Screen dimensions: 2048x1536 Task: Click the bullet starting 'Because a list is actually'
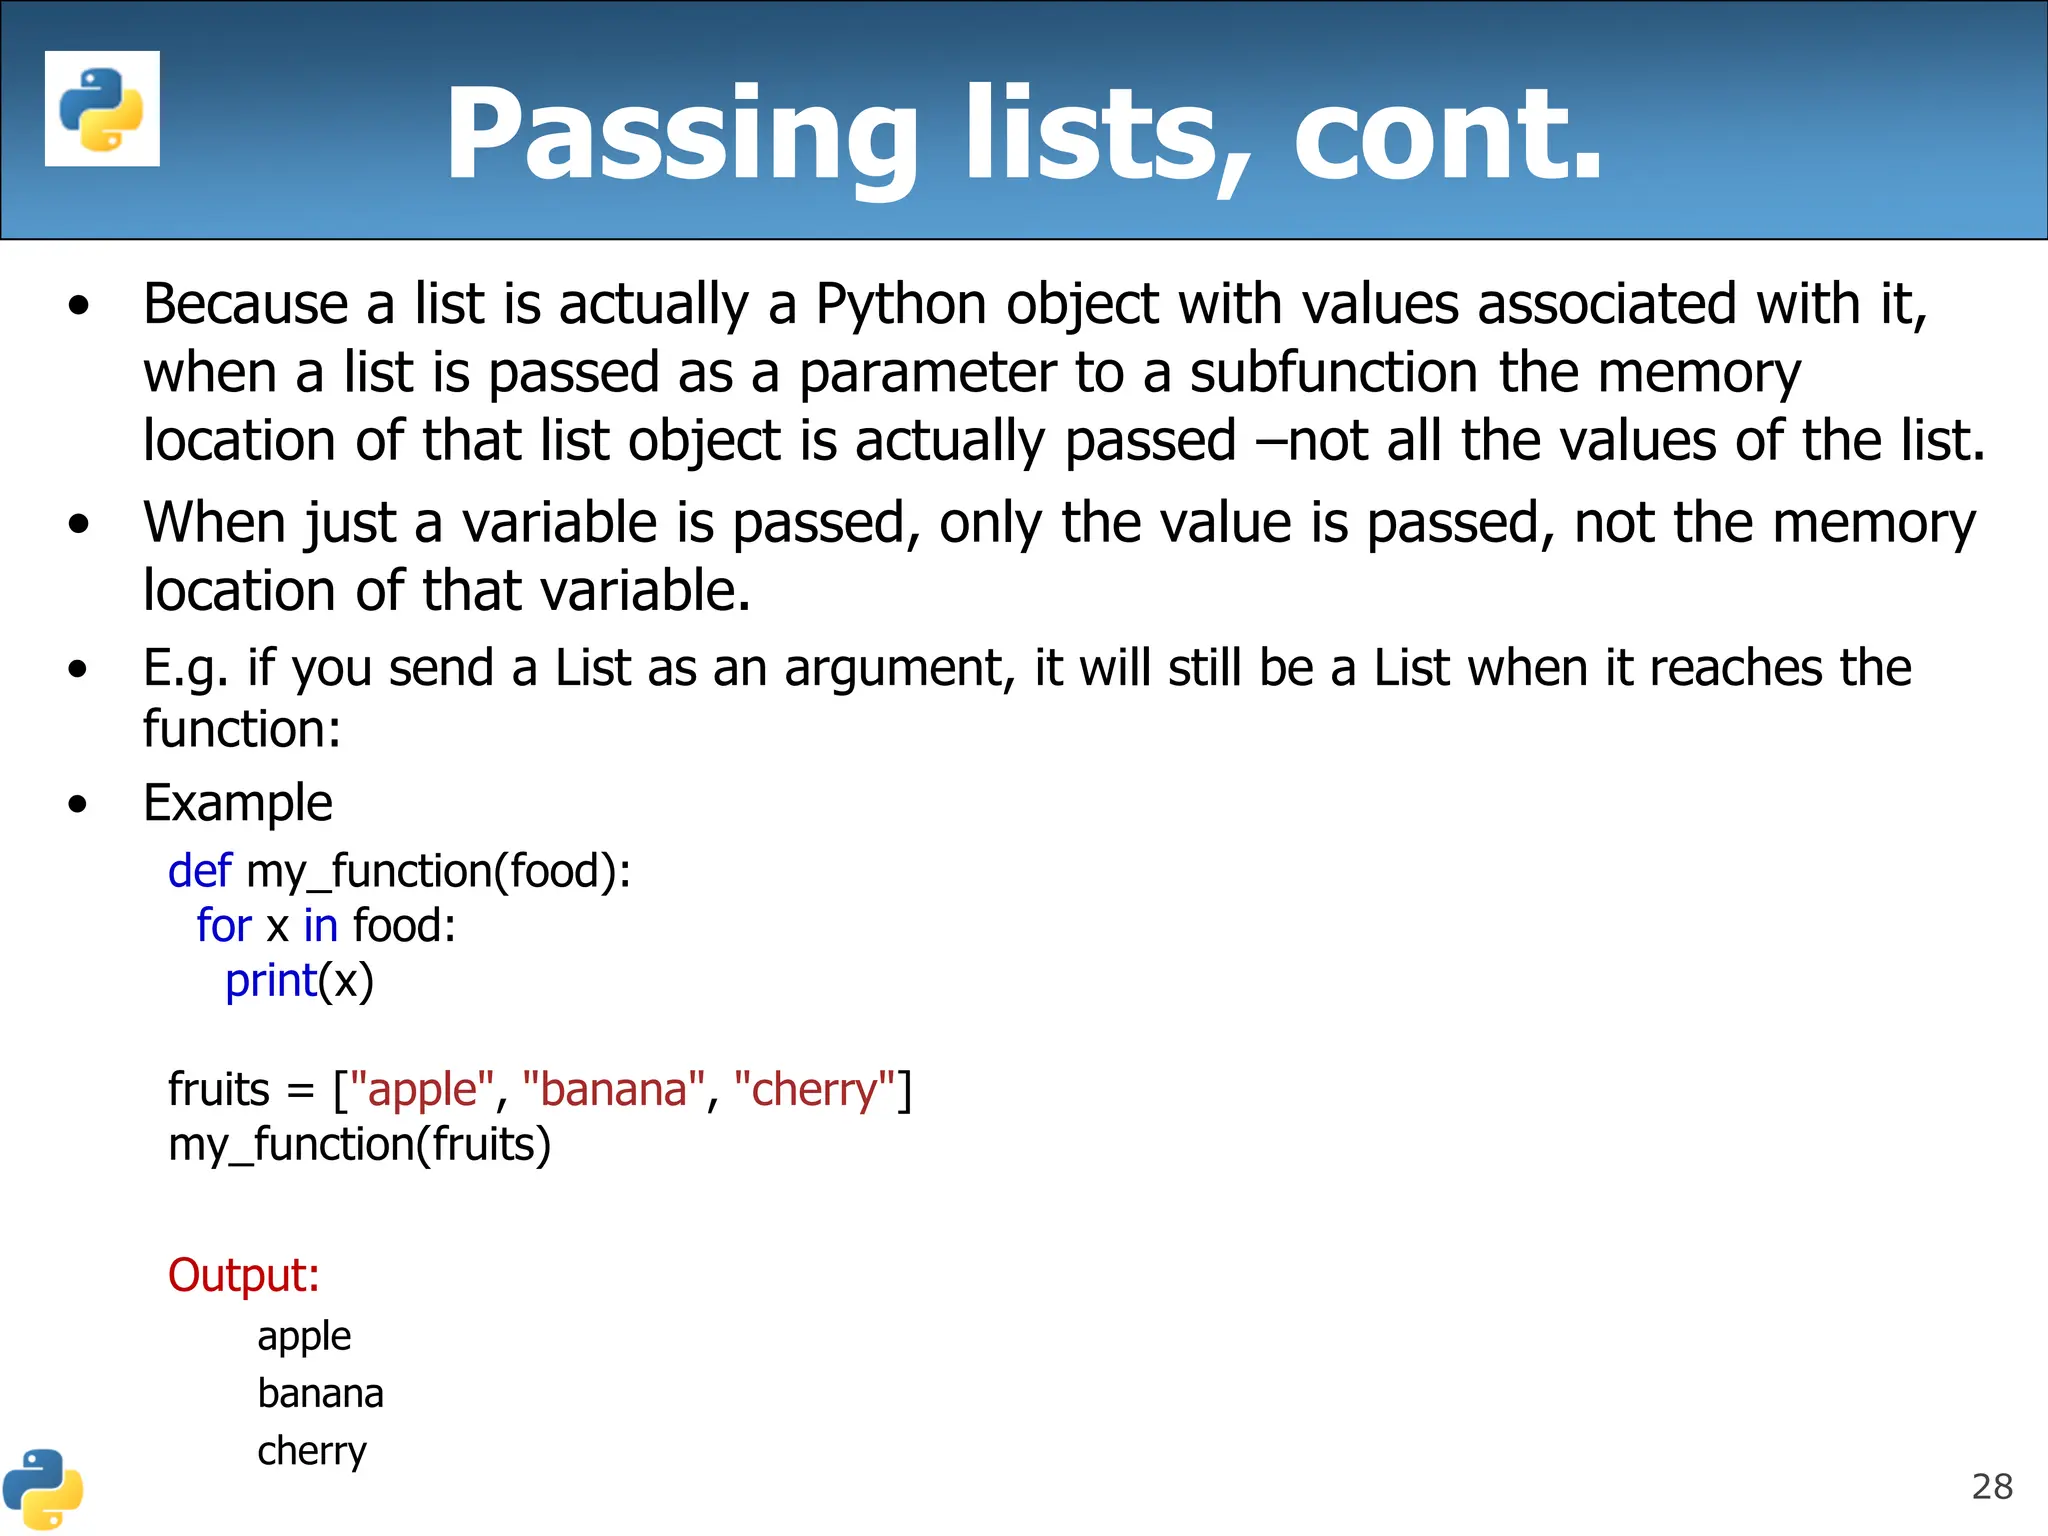click(1064, 372)
